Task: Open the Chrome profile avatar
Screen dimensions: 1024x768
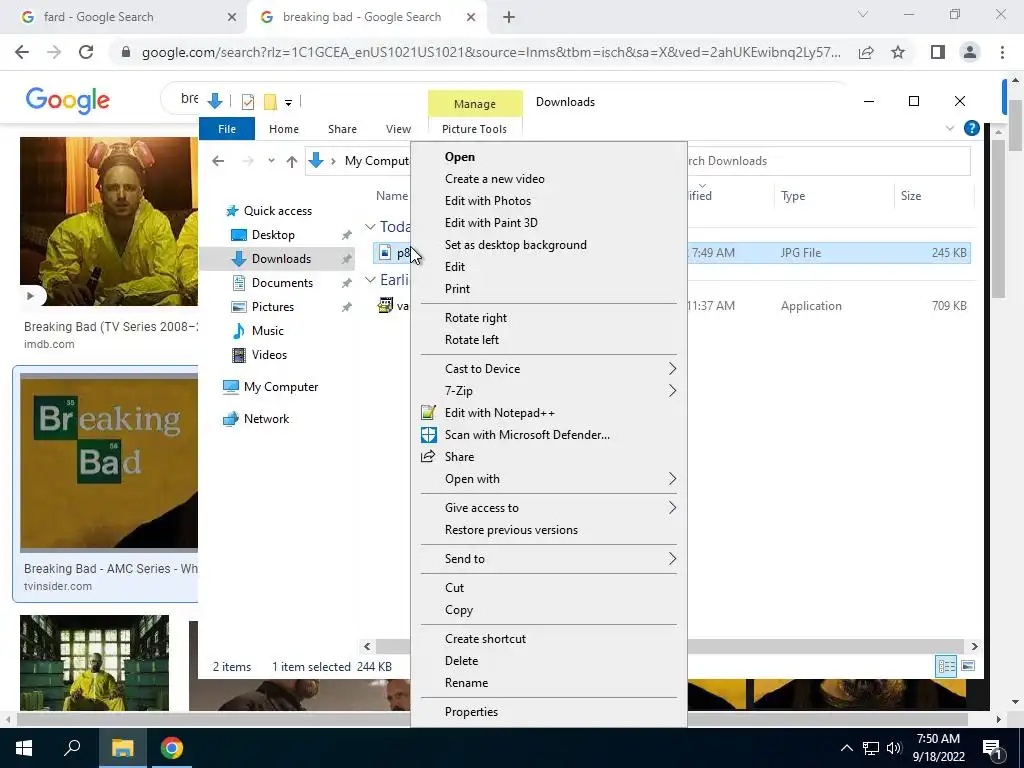Action: click(970, 52)
